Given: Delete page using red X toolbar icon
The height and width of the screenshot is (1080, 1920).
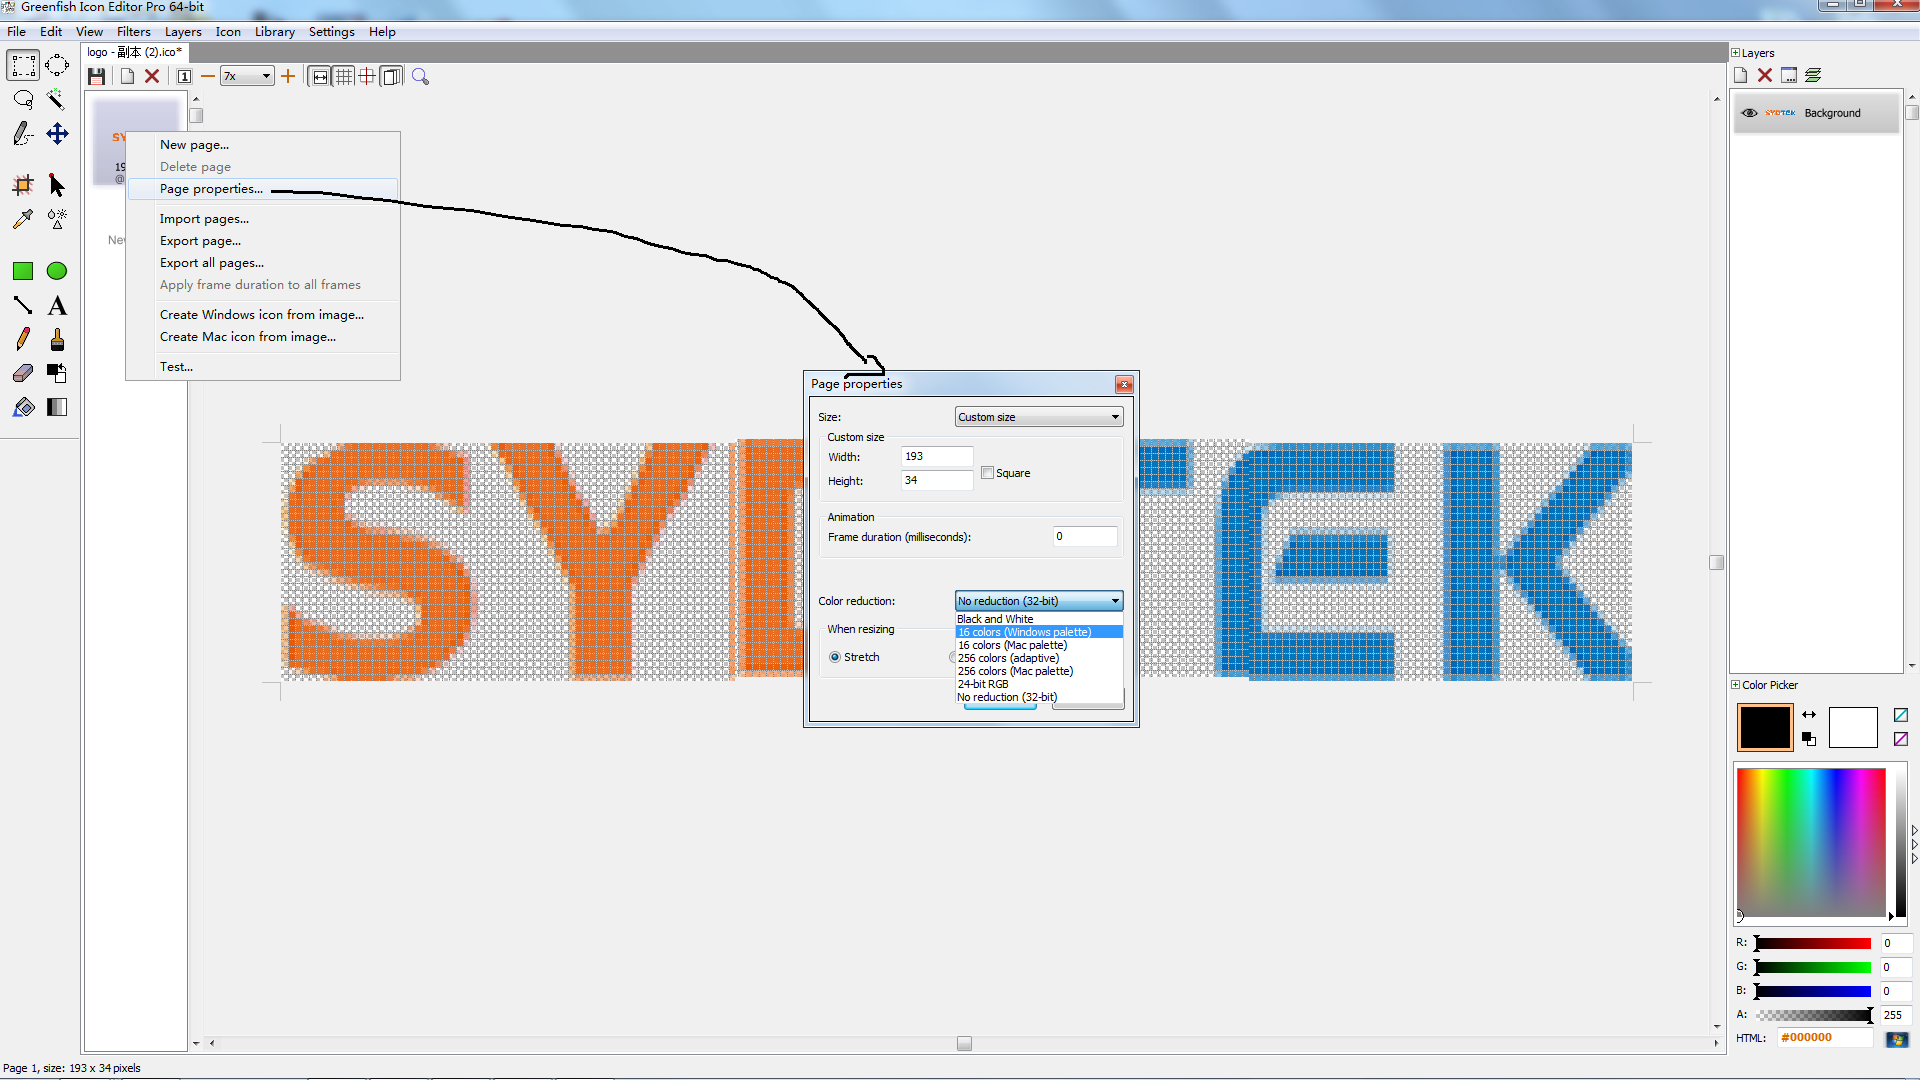Looking at the screenshot, I should point(152,76).
